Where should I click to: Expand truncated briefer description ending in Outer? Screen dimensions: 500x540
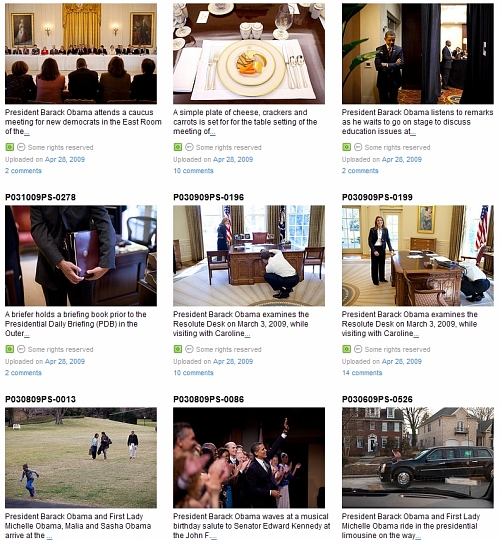[27, 334]
